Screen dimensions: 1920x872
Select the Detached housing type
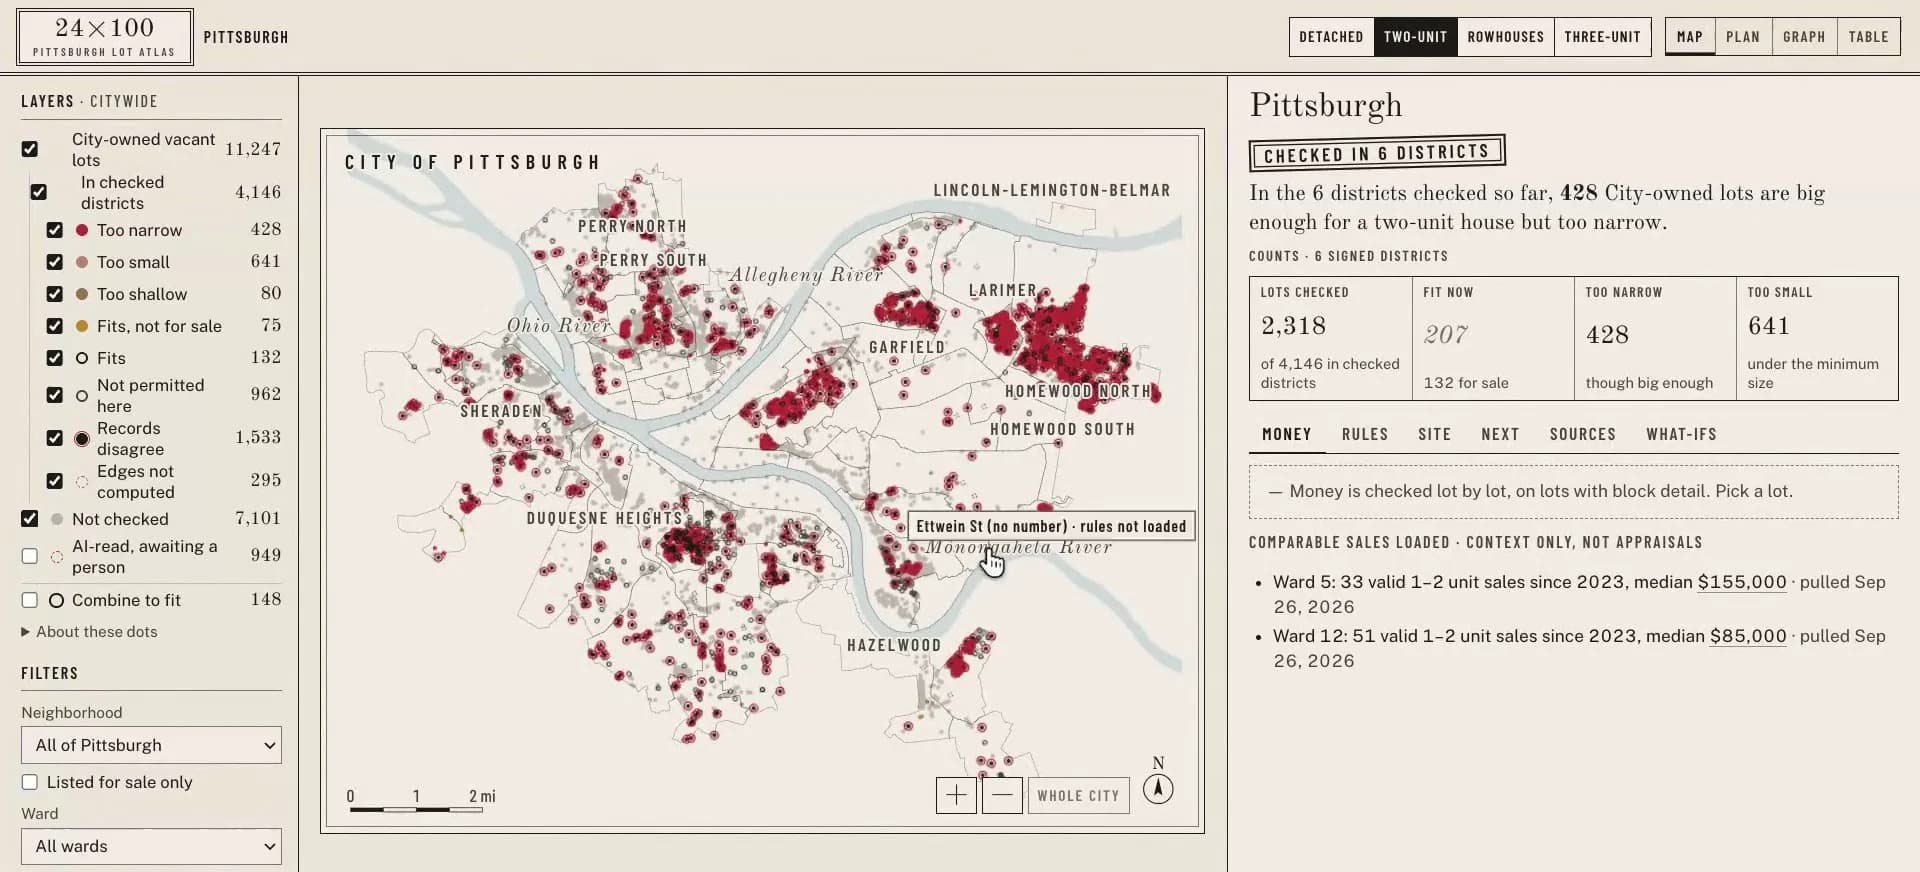click(1331, 37)
